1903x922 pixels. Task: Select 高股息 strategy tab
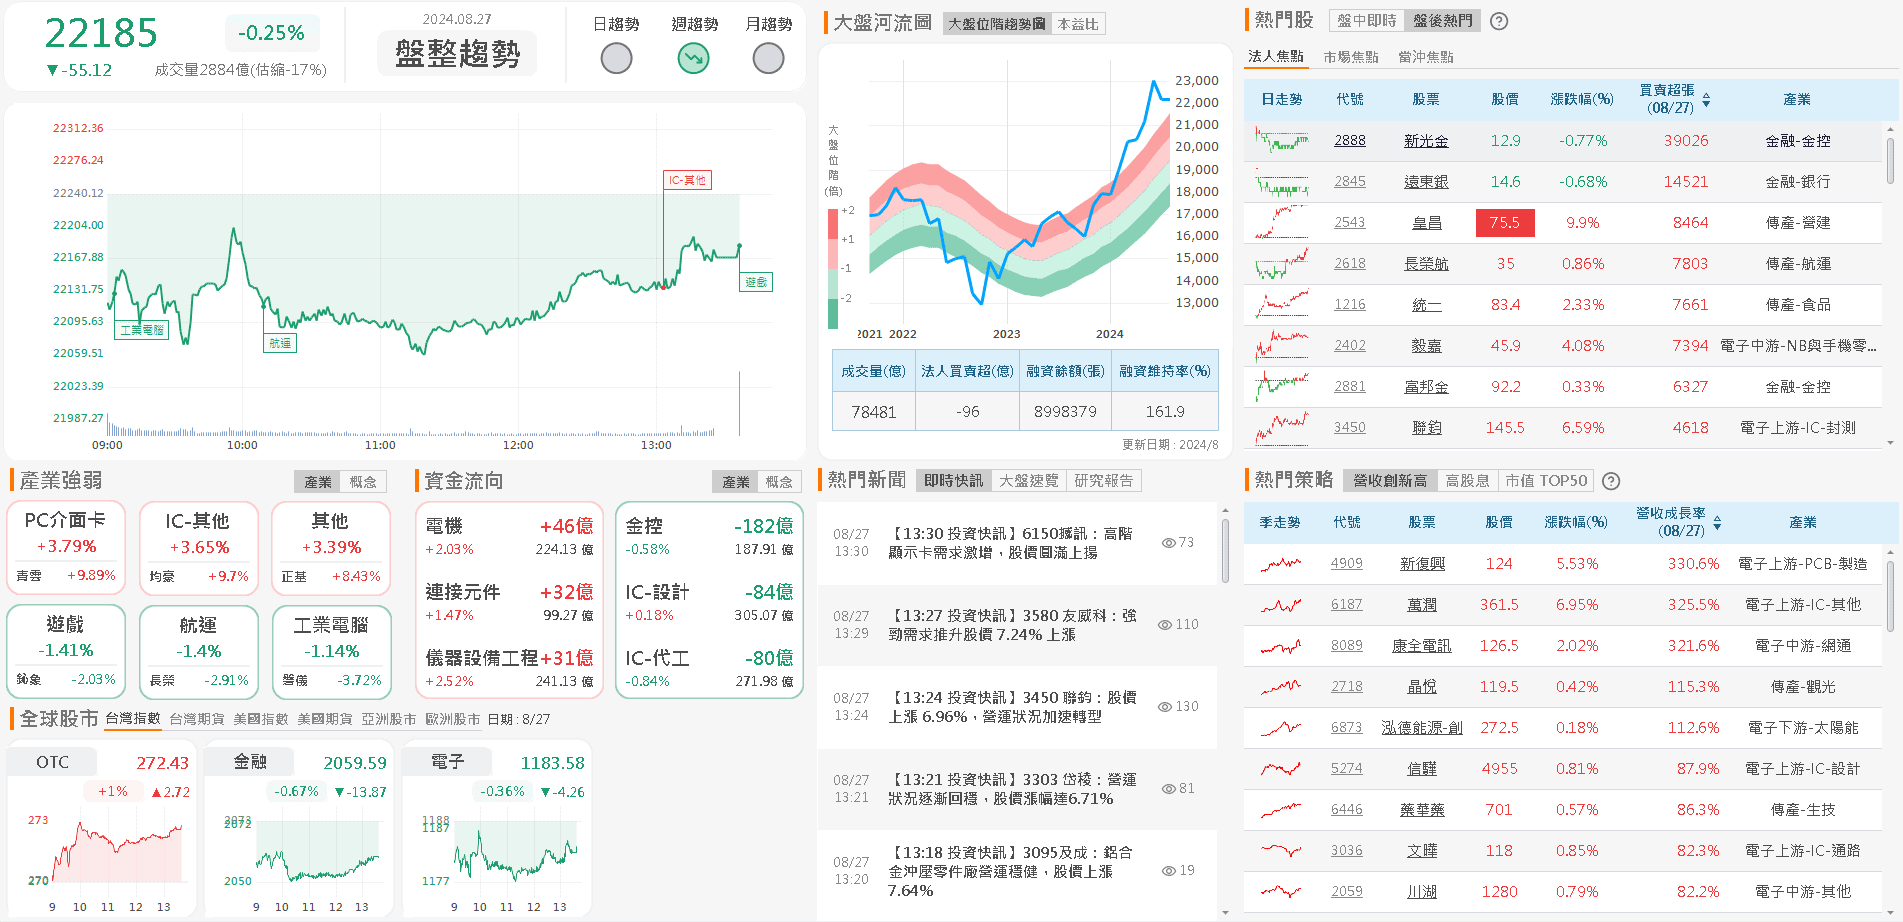(x=1468, y=481)
